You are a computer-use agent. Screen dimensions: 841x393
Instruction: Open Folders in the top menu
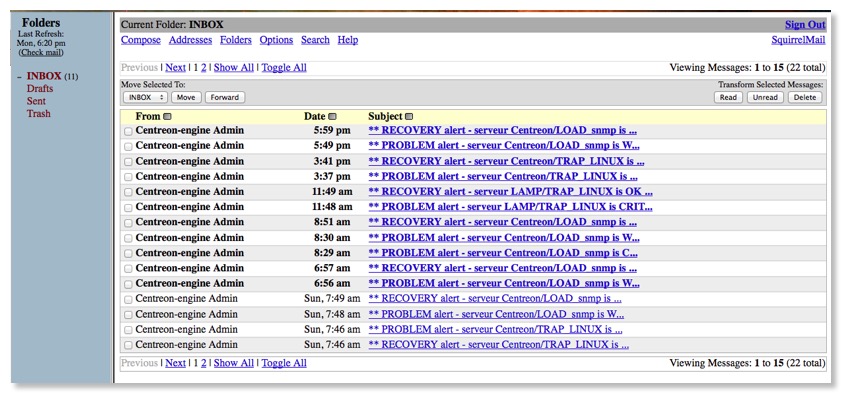236,40
